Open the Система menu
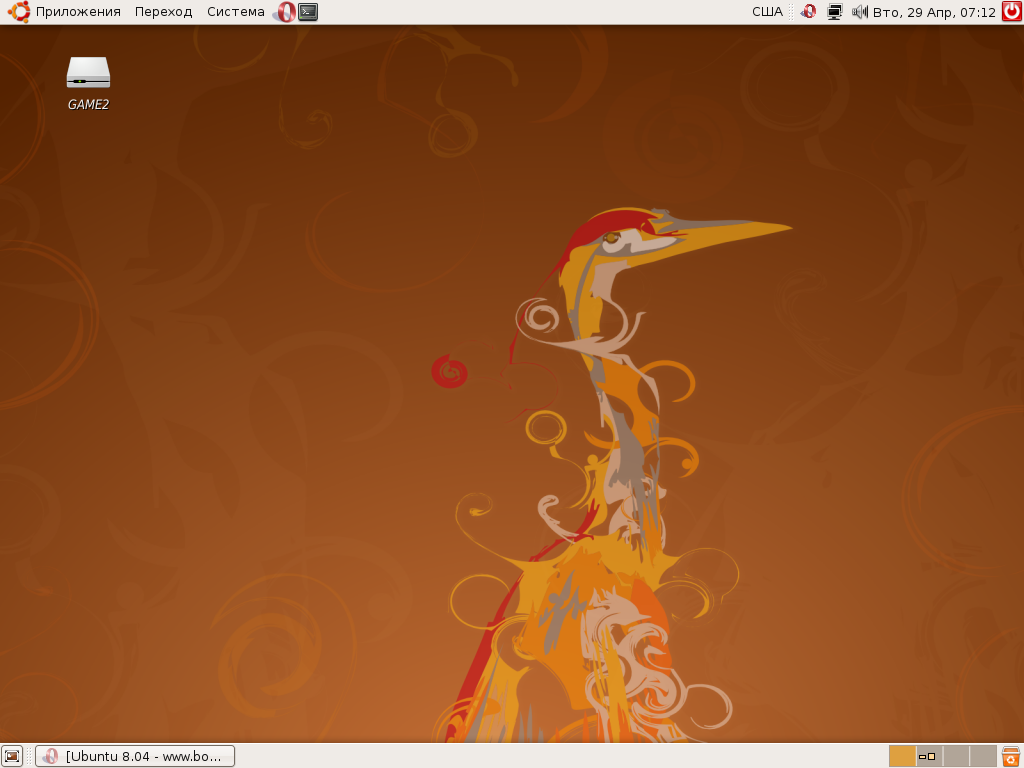This screenshot has width=1024, height=768. click(236, 12)
